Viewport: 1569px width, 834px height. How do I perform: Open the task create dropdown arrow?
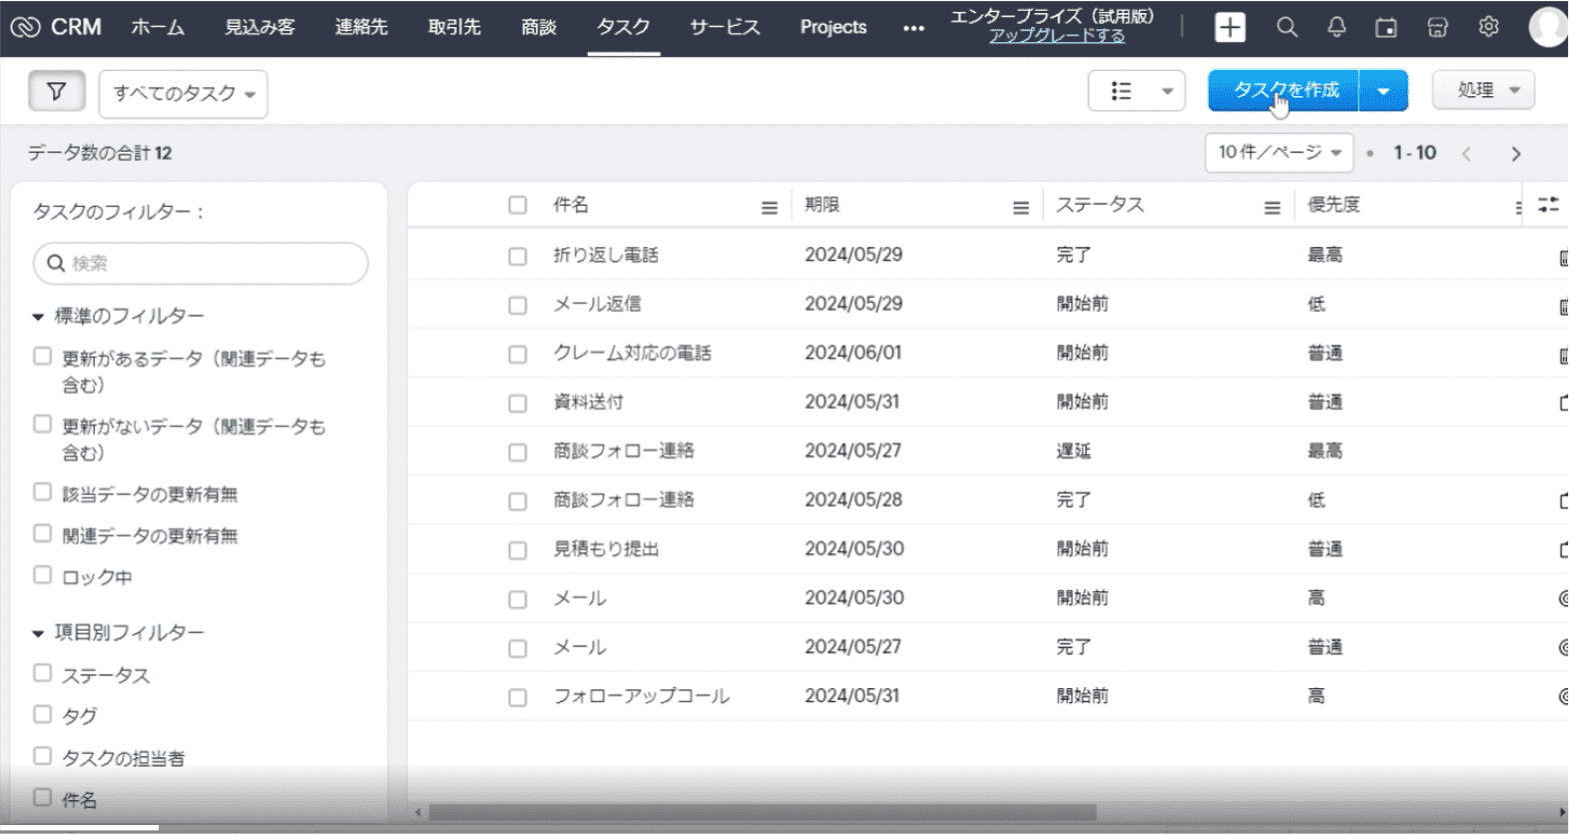coord(1383,91)
